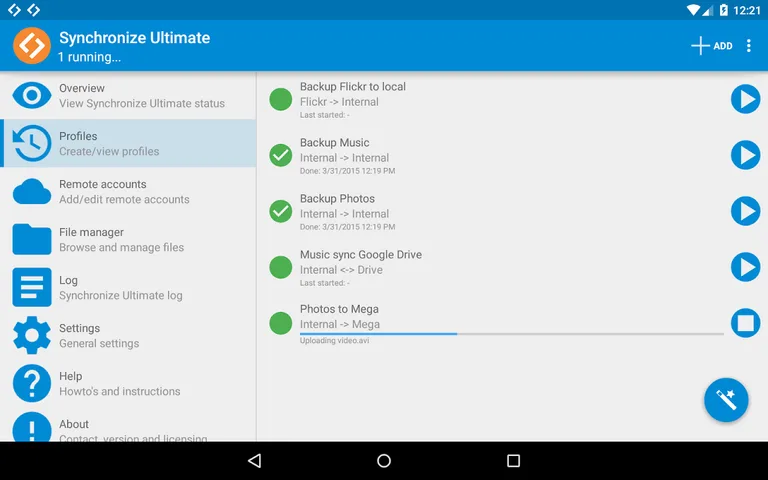Run the Backup Music profile
This screenshot has height=480, width=768.
(x=745, y=155)
